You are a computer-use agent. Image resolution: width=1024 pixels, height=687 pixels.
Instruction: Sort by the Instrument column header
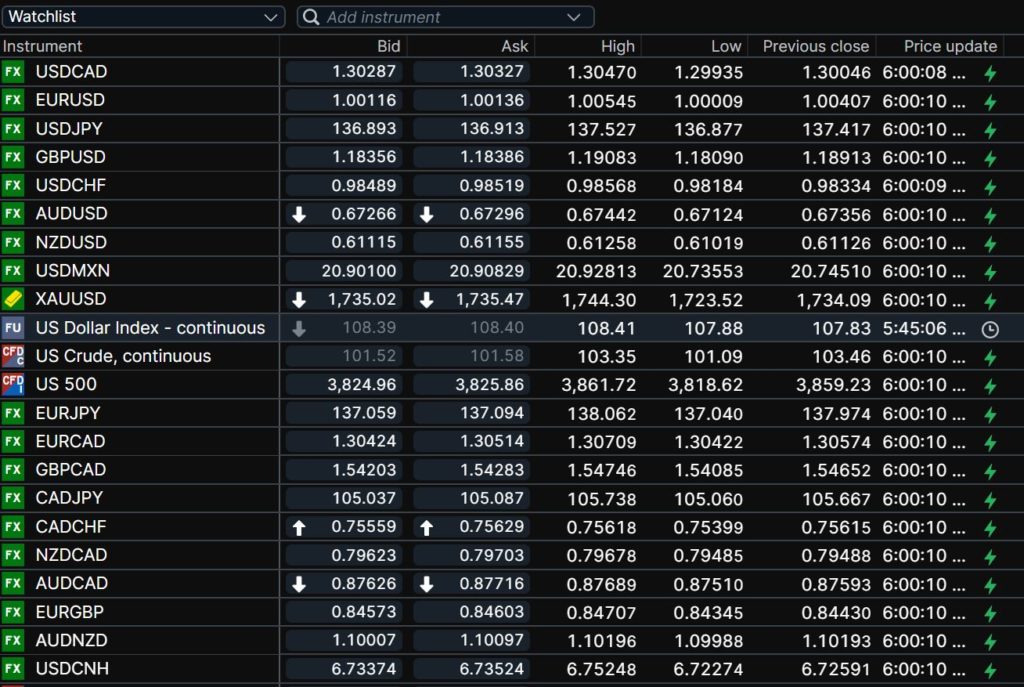(43, 46)
